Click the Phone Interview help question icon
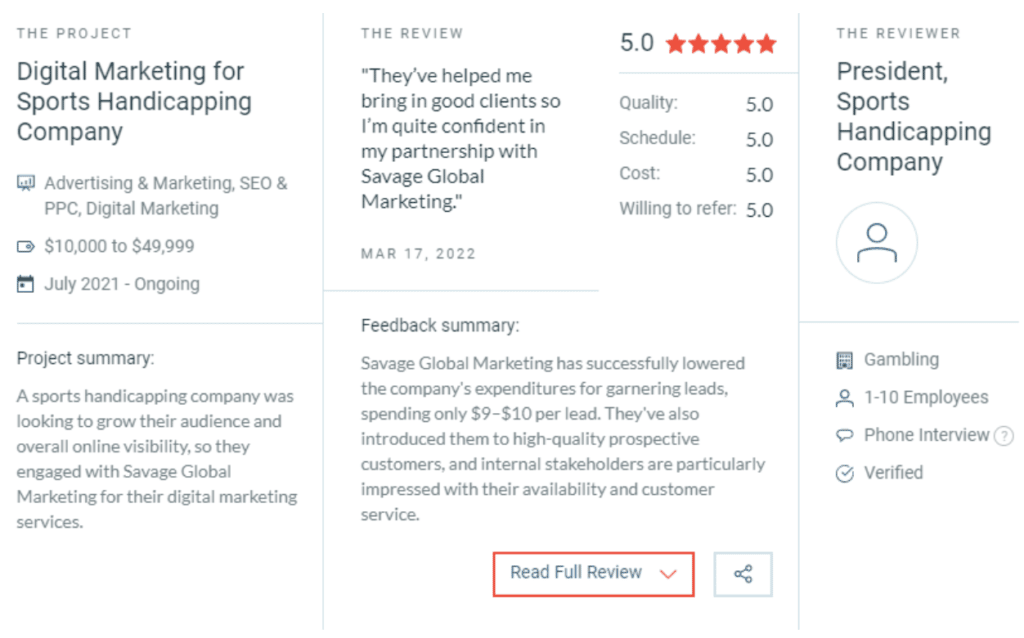 pyautogui.click(x=1003, y=436)
